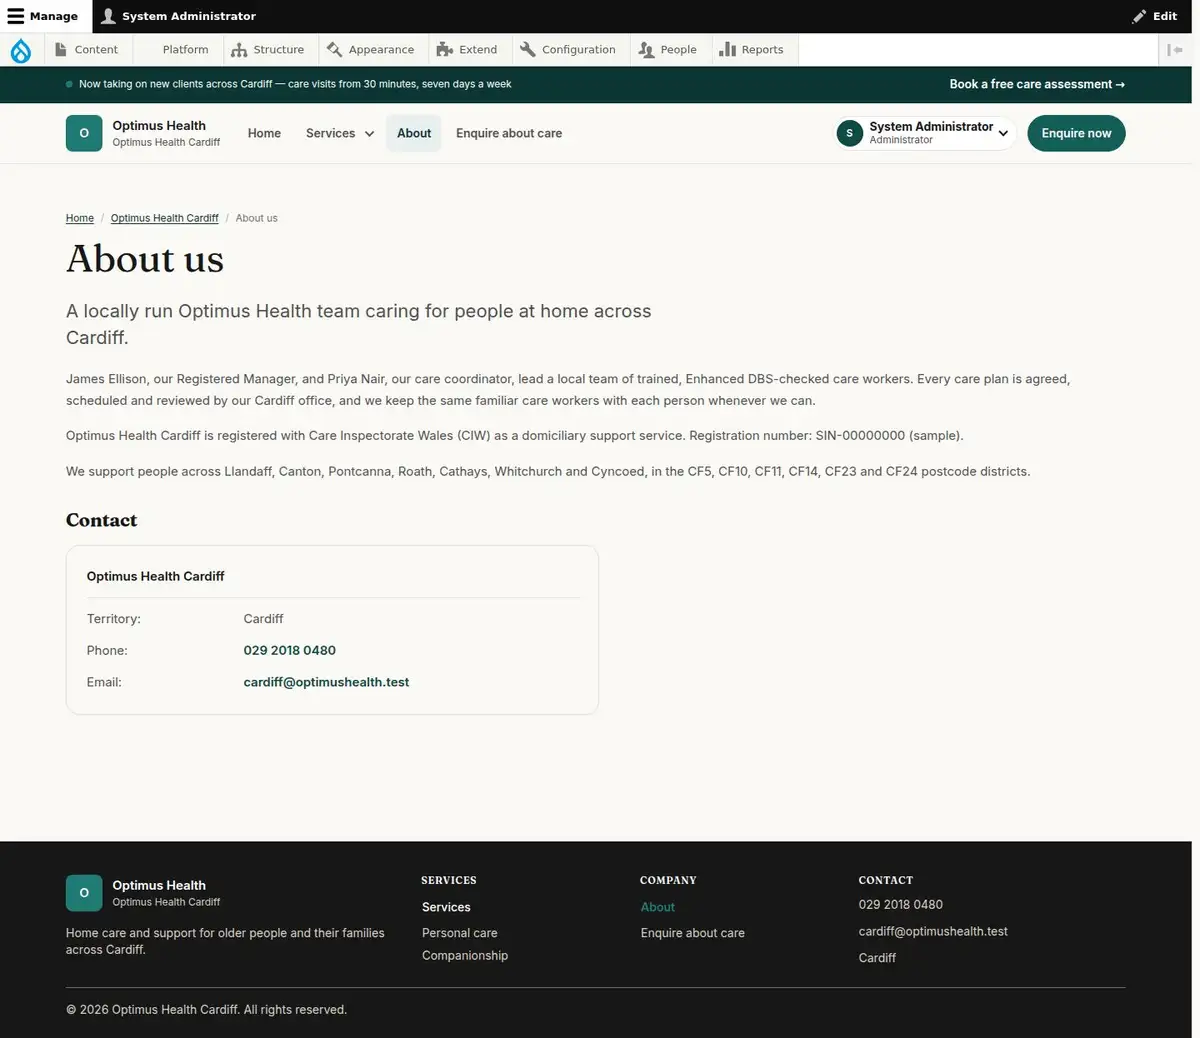The height and width of the screenshot is (1038, 1200).
Task: Click the Home breadcrumb link
Action: coord(80,218)
